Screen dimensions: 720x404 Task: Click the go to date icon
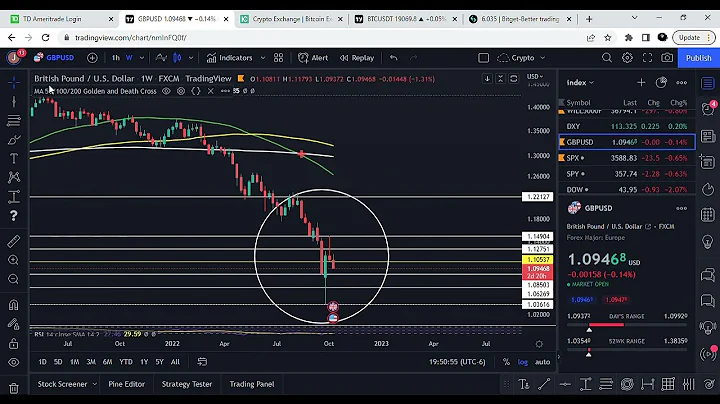point(202,362)
